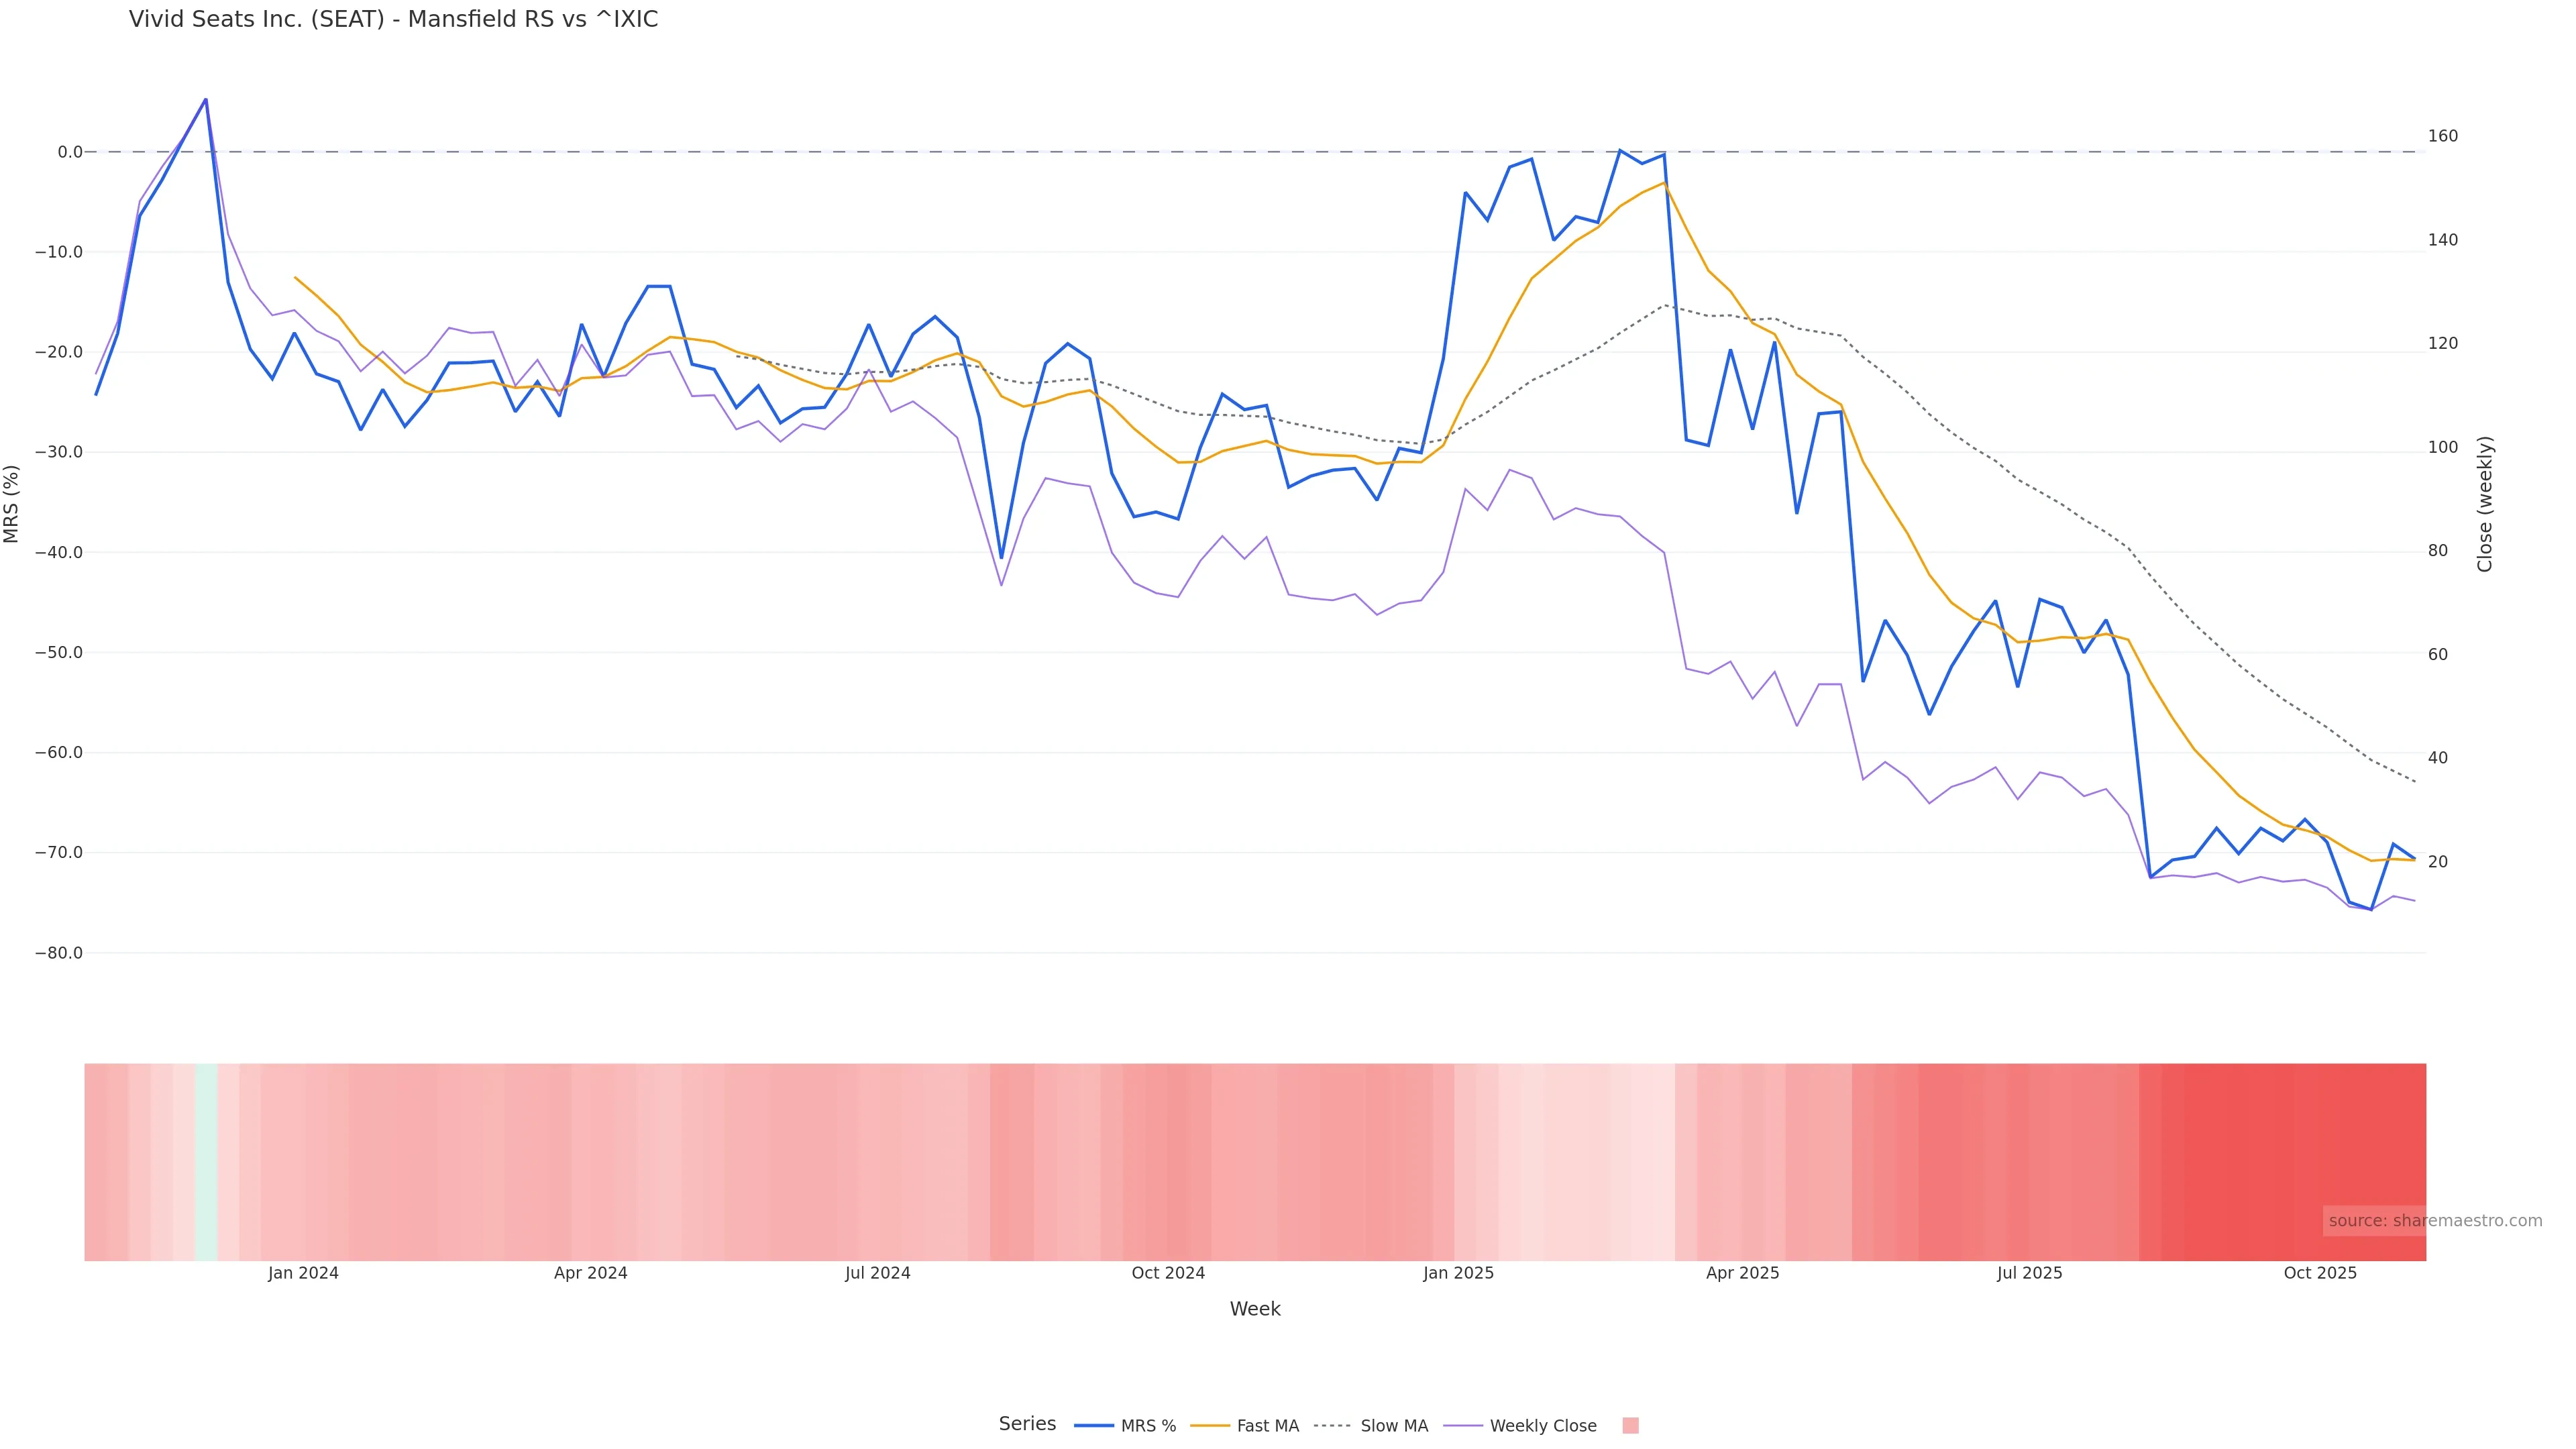
Task: Open the sharemaestro.com source watermark
Action: [2434, 1221]
